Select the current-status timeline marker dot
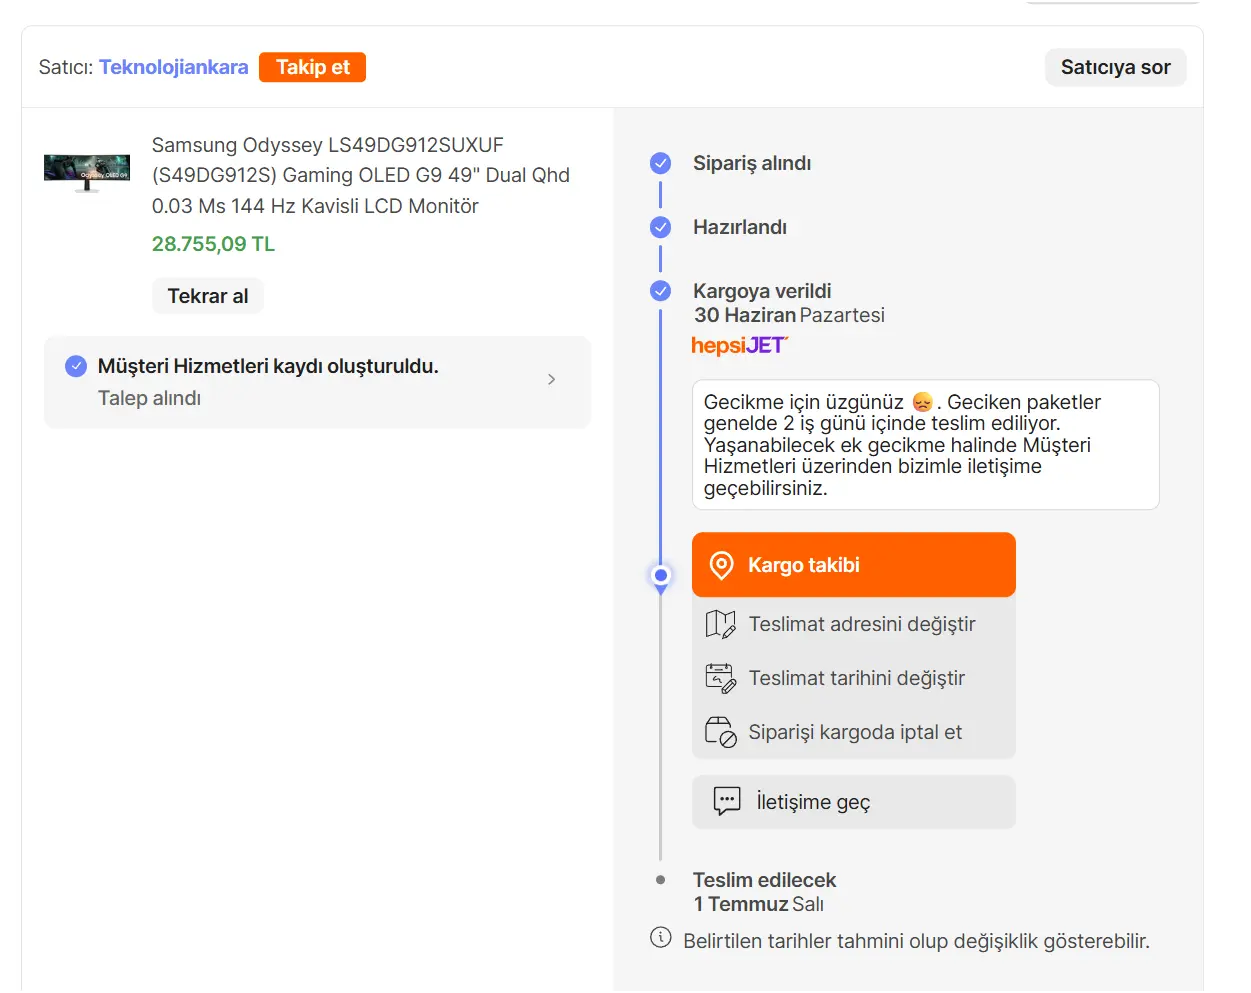The height and width of the screenshot is (993, 1251). [661, 575]
